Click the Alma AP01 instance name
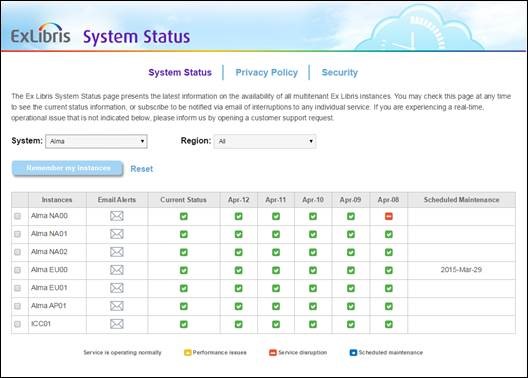528x378 pixels. (x=48, y=306)
